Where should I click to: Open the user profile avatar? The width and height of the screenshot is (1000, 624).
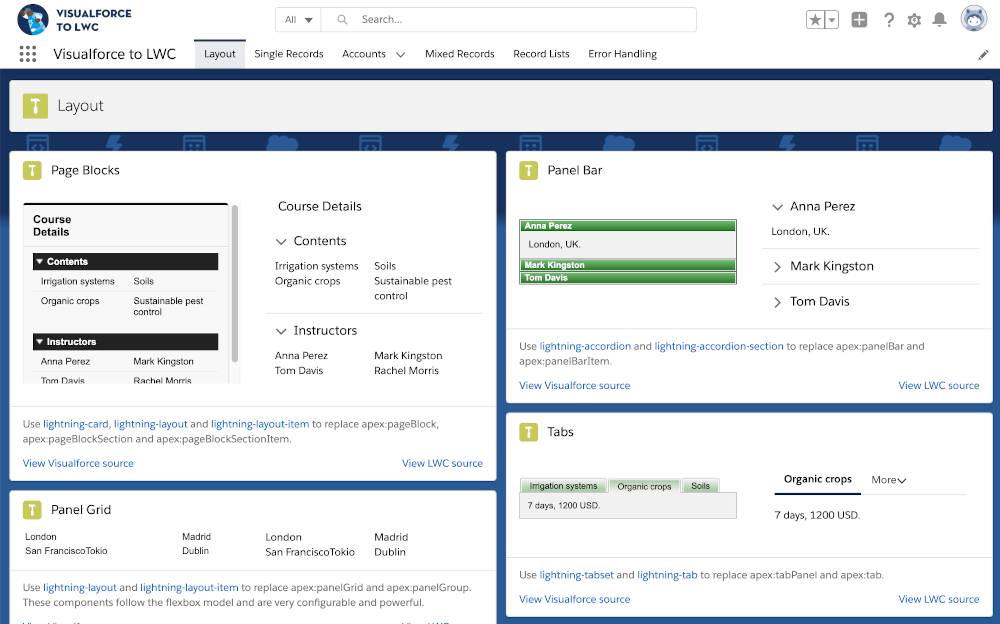pos(973,19)
